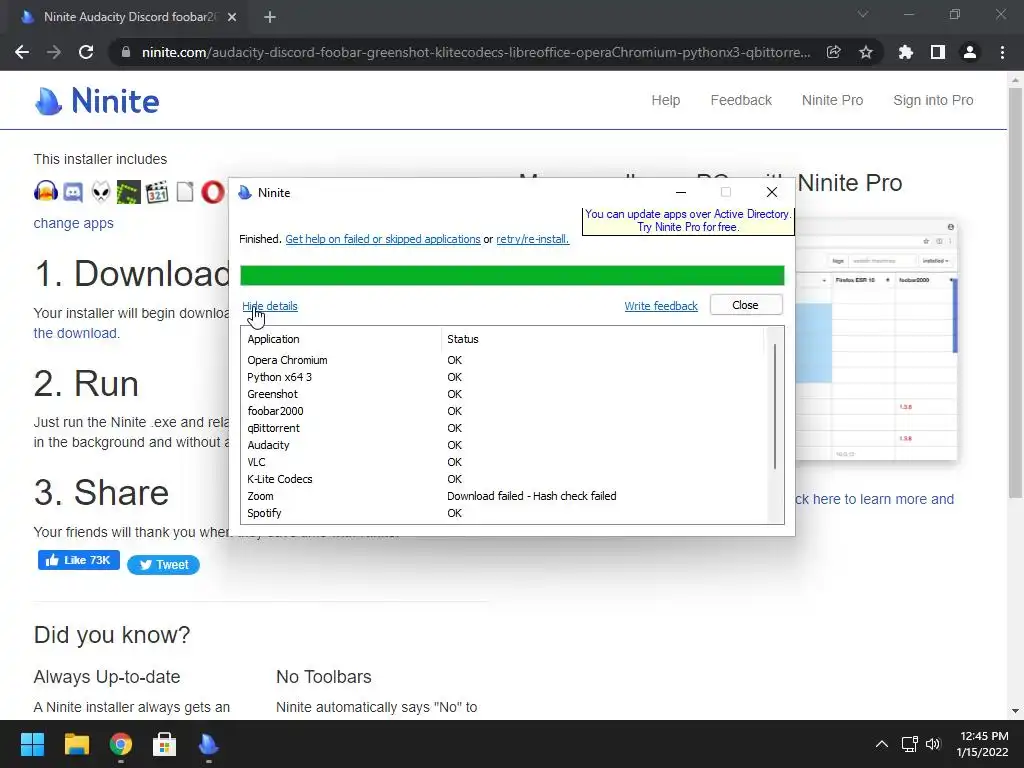Select the Opera Chromium row
The height and width of the screenshot is (768, 1024).
pos(503,360)
